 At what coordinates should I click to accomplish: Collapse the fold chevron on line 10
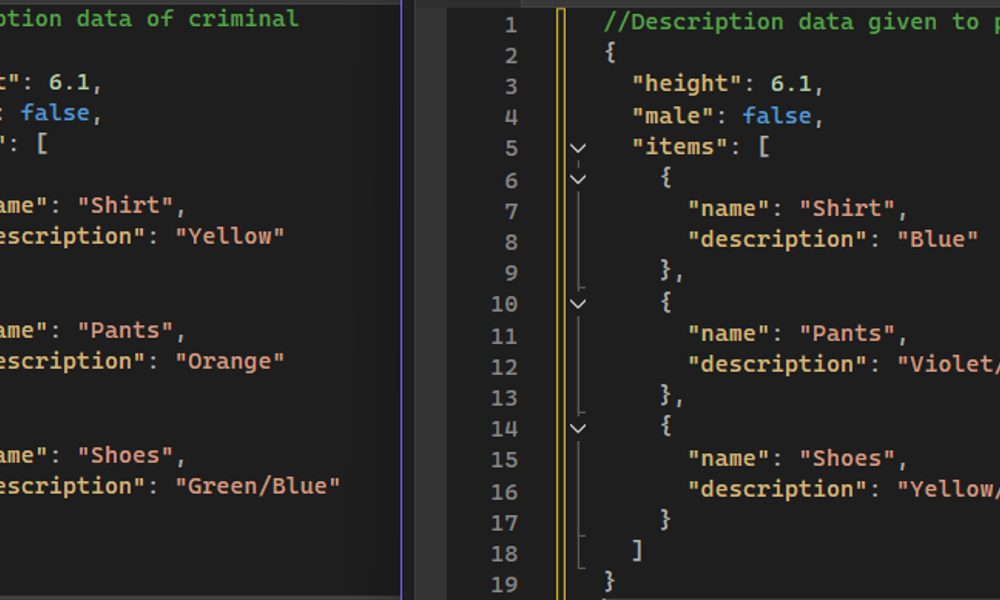pyautogui.click(x=578, y=303)
